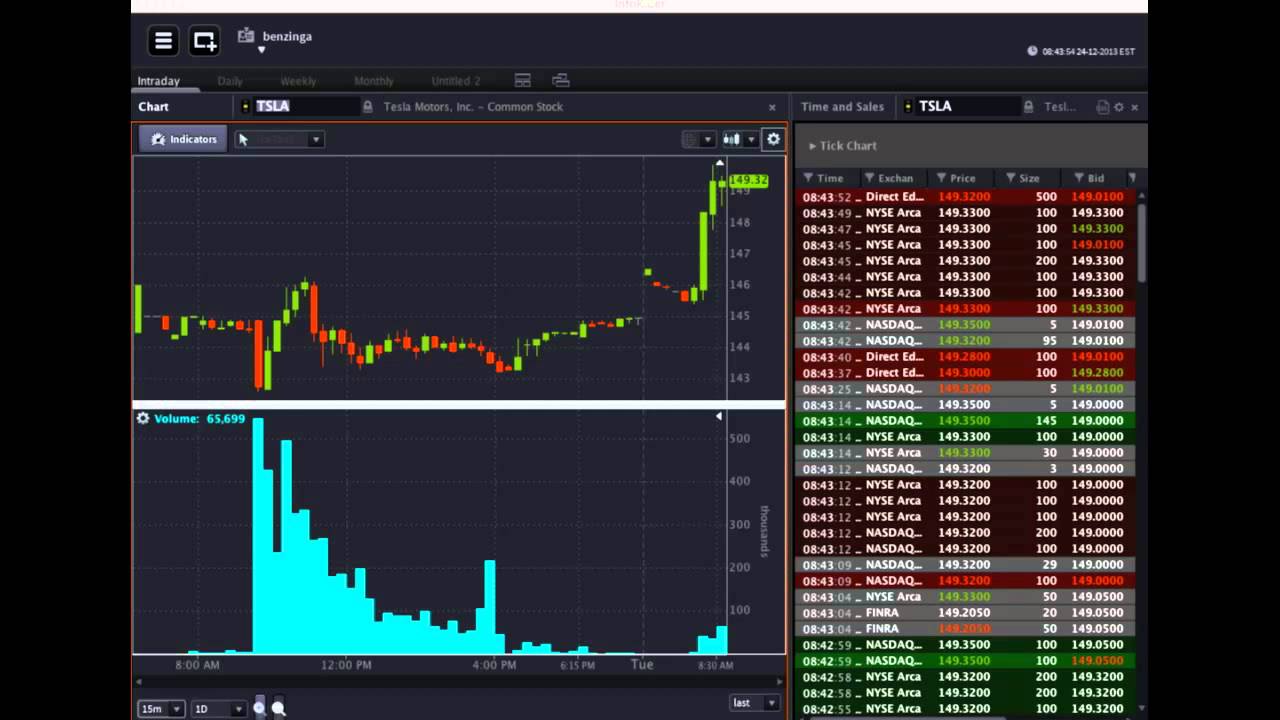
Task: Open the Indicators menu
Action: [x=184, y=139]
